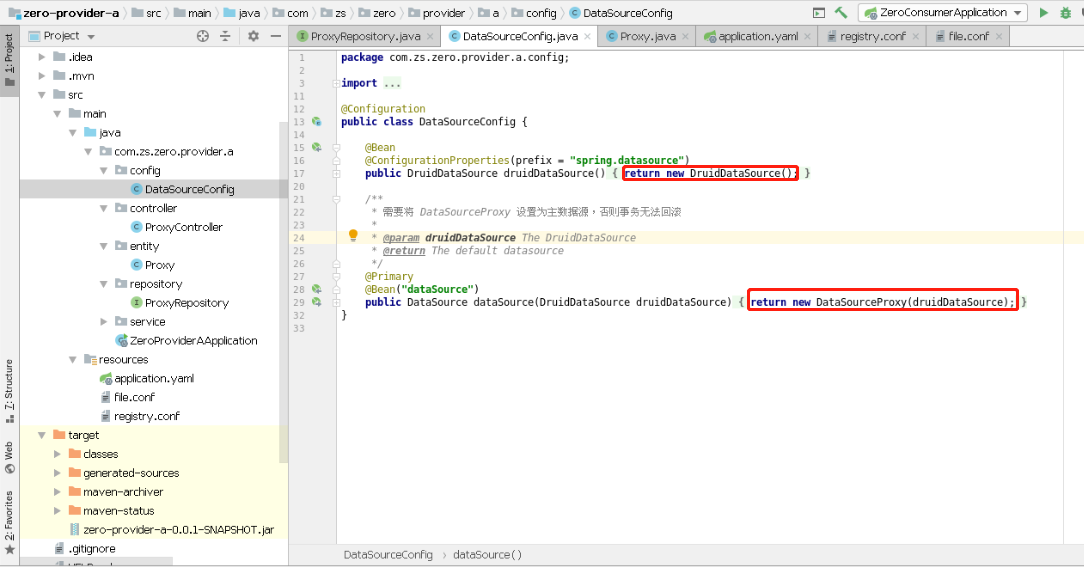Switch to application.yaml tab
Screen dimensions: 1084x567
pos(756,36)
